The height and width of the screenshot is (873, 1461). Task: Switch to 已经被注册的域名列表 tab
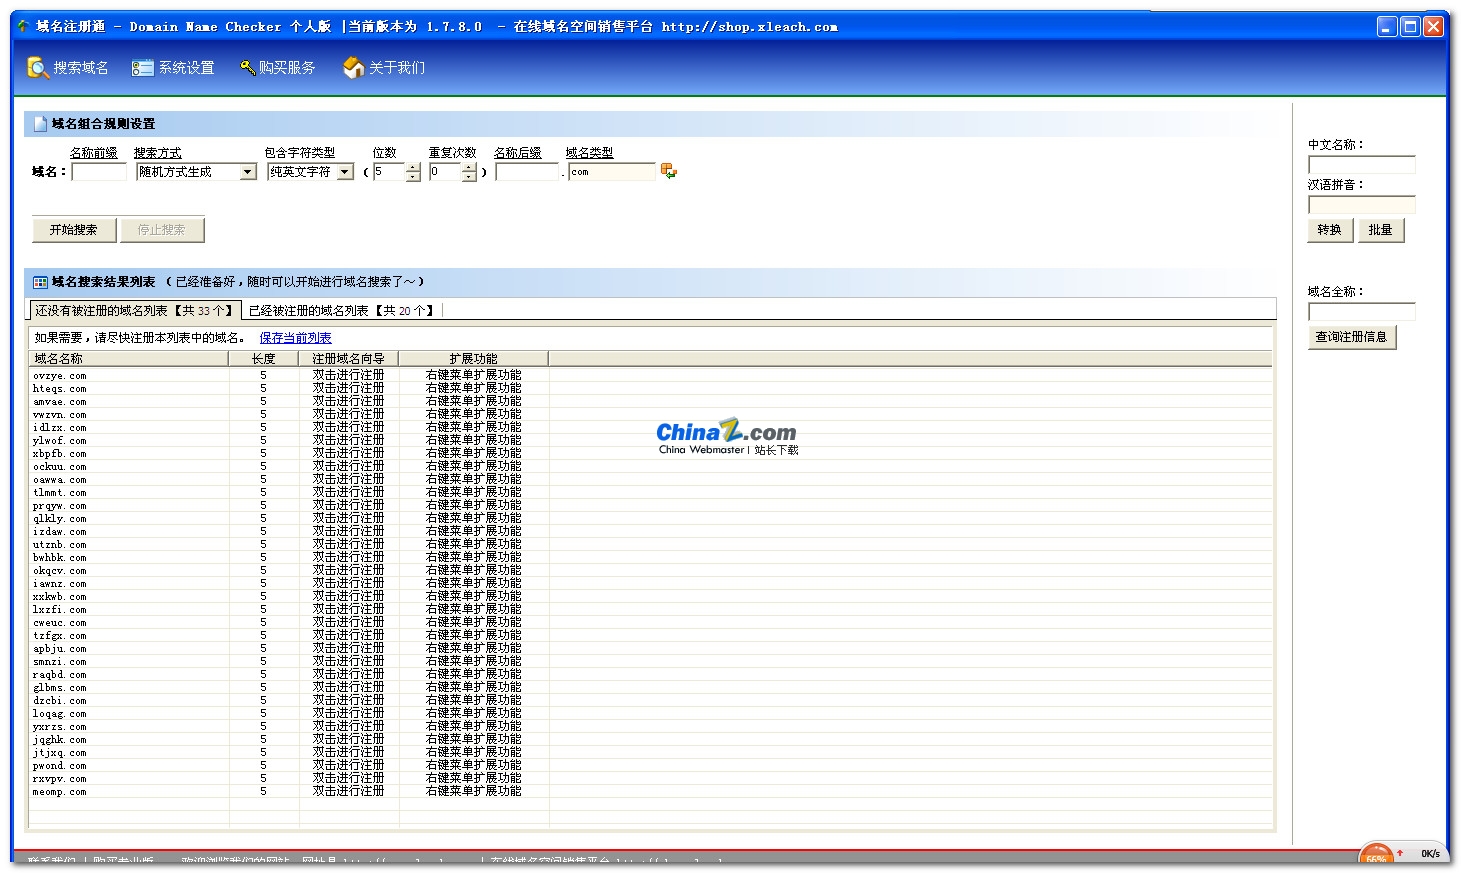[x=341, y=311]
